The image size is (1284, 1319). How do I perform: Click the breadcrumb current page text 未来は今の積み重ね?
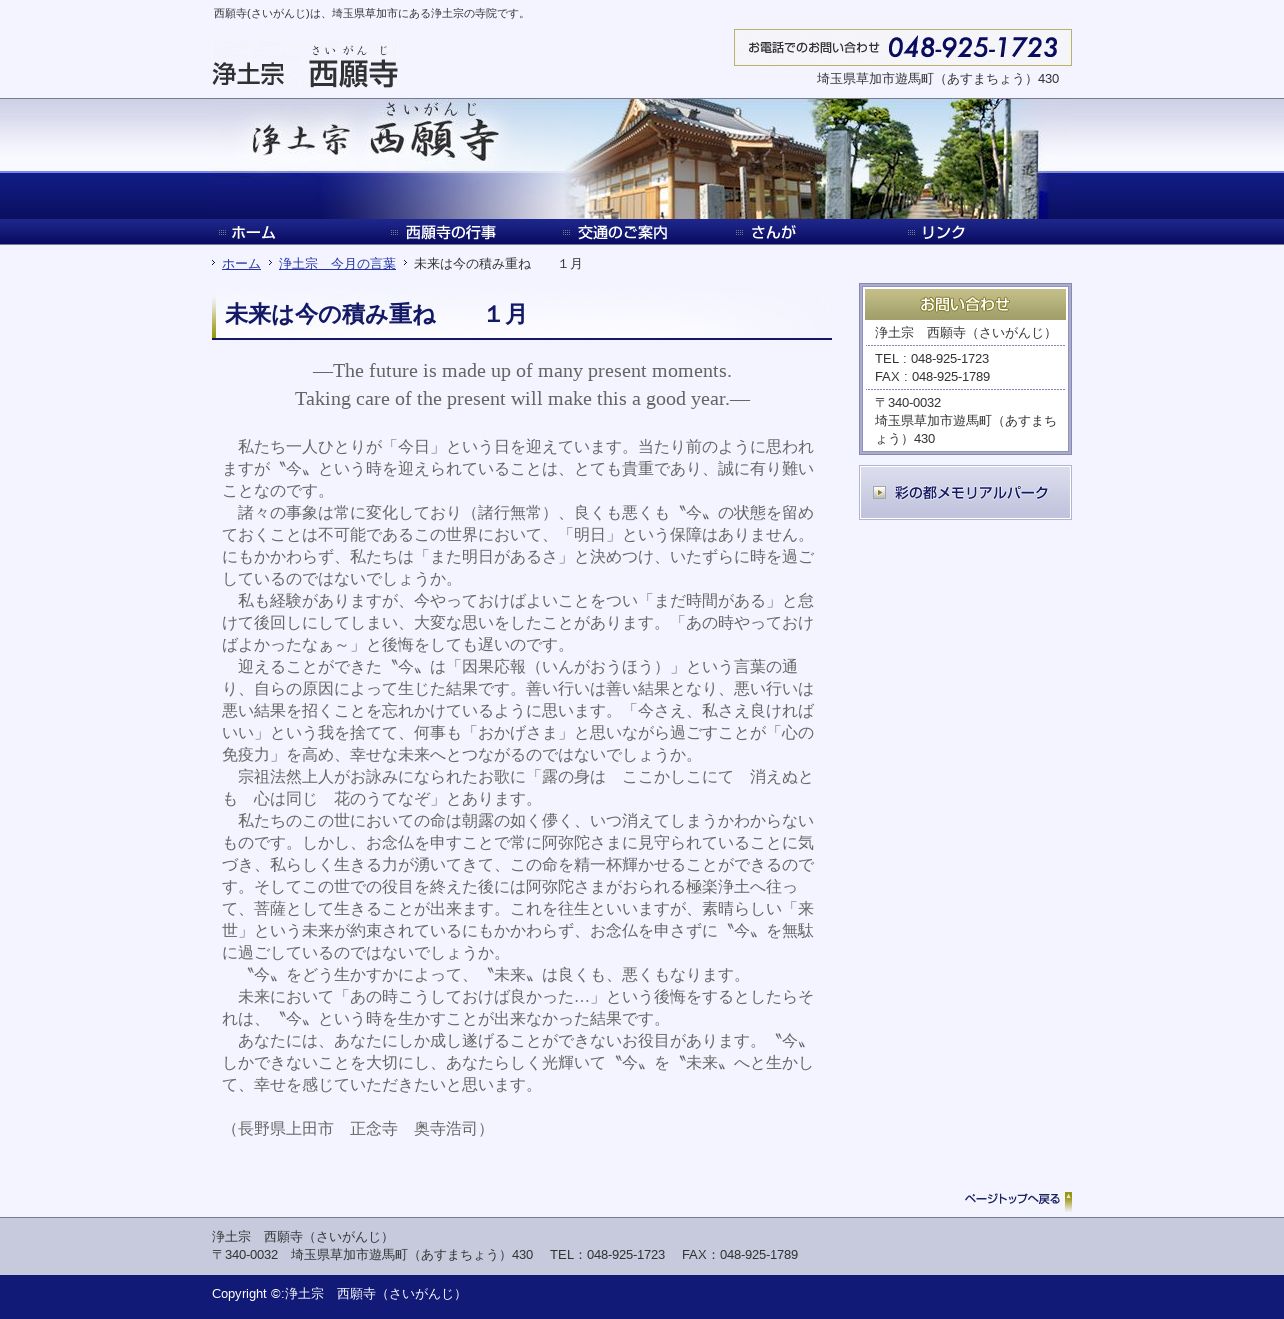pos(498,264)
